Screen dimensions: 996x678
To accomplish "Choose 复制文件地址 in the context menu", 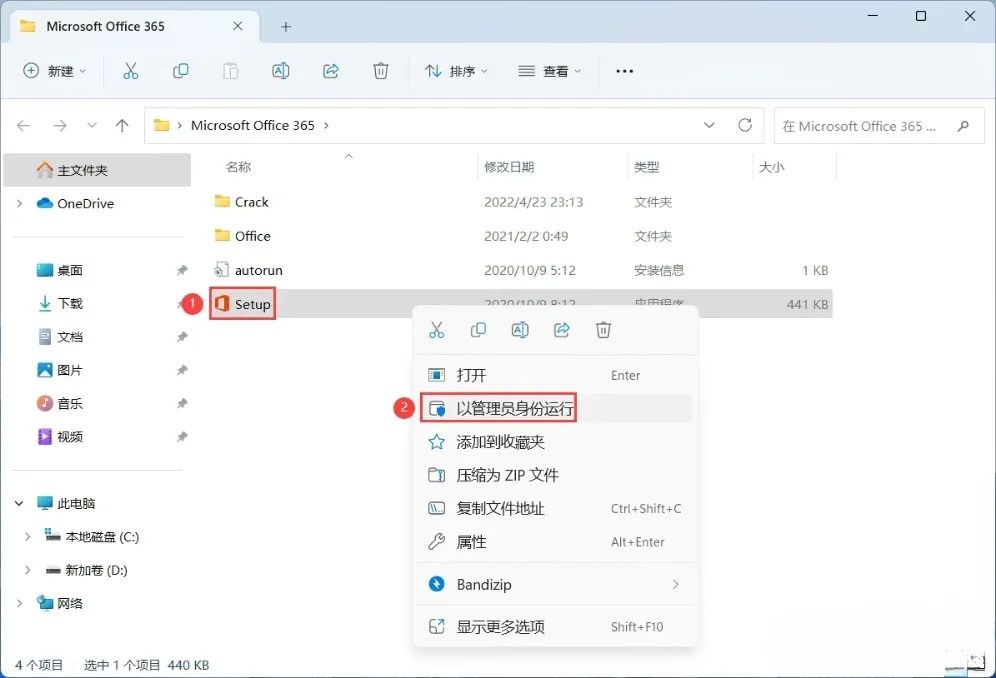I will click(555, 508).
